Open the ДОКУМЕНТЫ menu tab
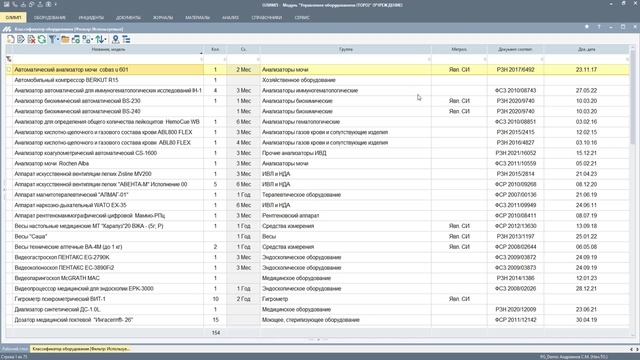 point(128,18)
